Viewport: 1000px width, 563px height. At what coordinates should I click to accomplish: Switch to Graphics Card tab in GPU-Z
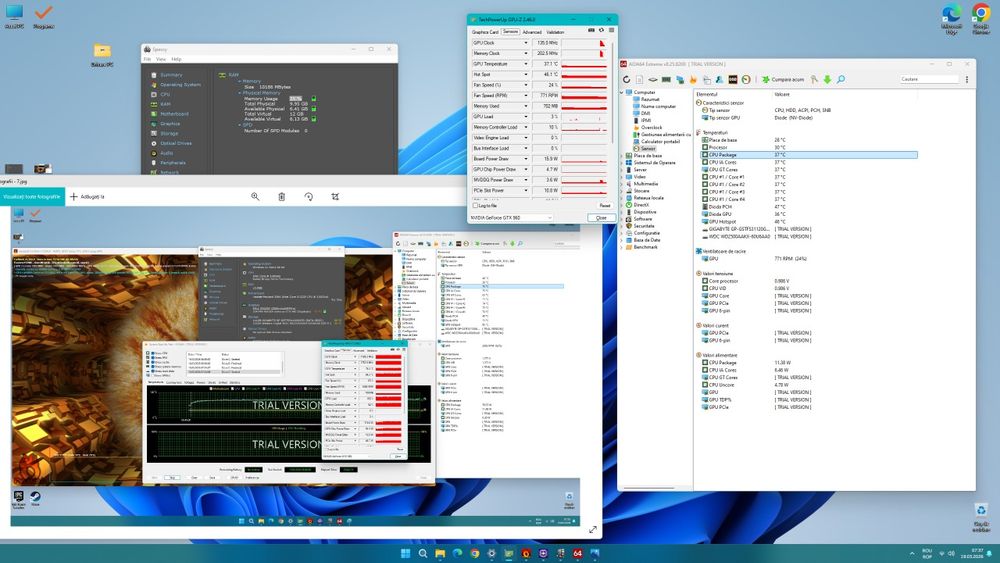[485, 31]
